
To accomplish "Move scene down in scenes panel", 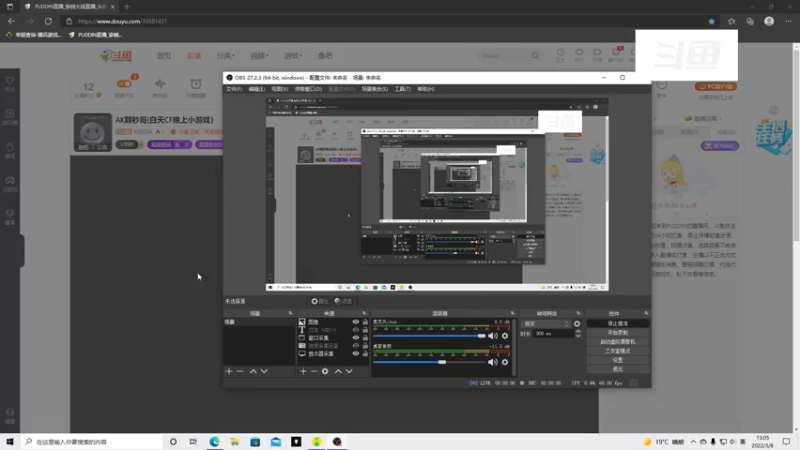I will (264, 371).
